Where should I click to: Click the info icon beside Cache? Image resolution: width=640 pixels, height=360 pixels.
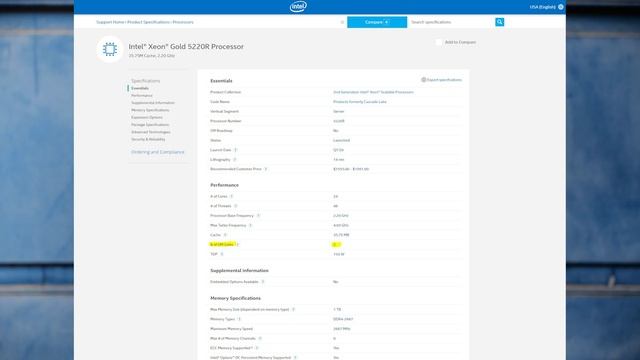point(225,235)
